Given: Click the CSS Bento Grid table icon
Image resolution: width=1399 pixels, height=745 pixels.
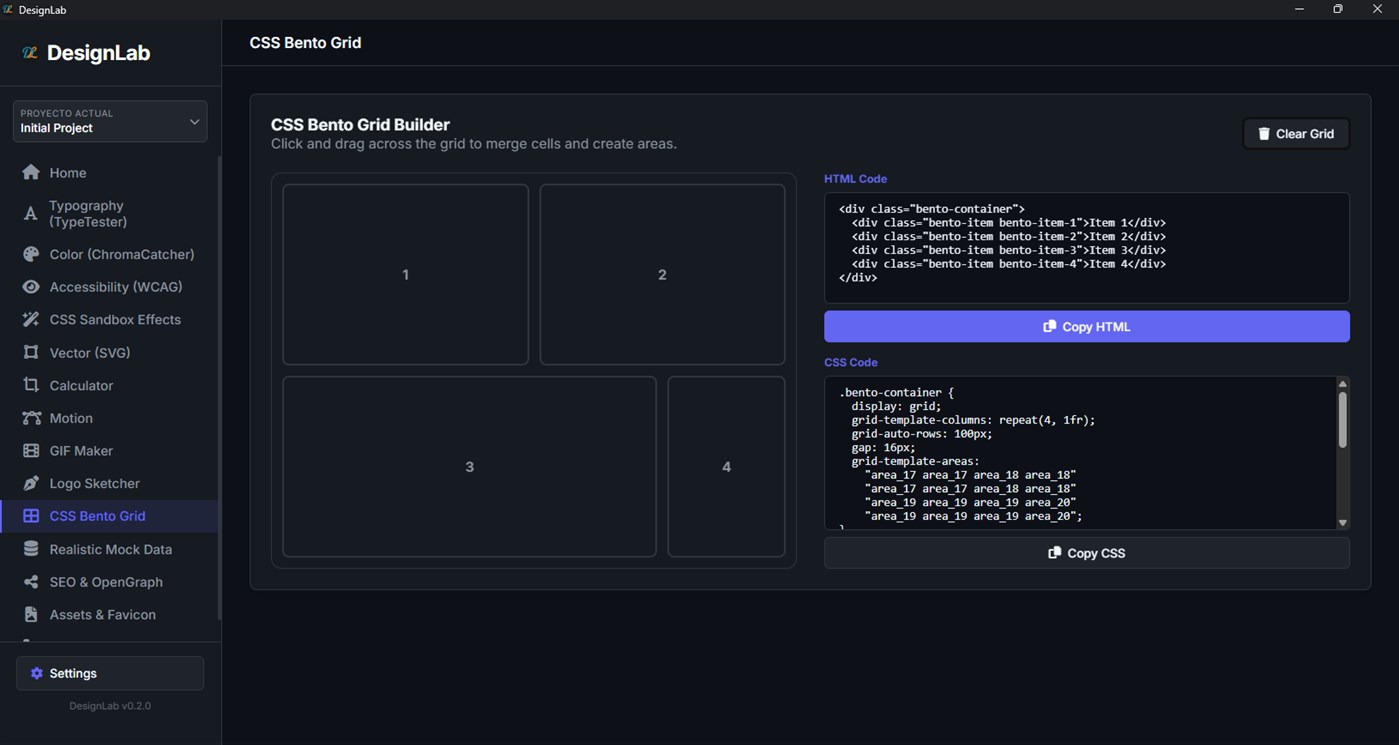Looking at the screenshot, I should [31, 516].
